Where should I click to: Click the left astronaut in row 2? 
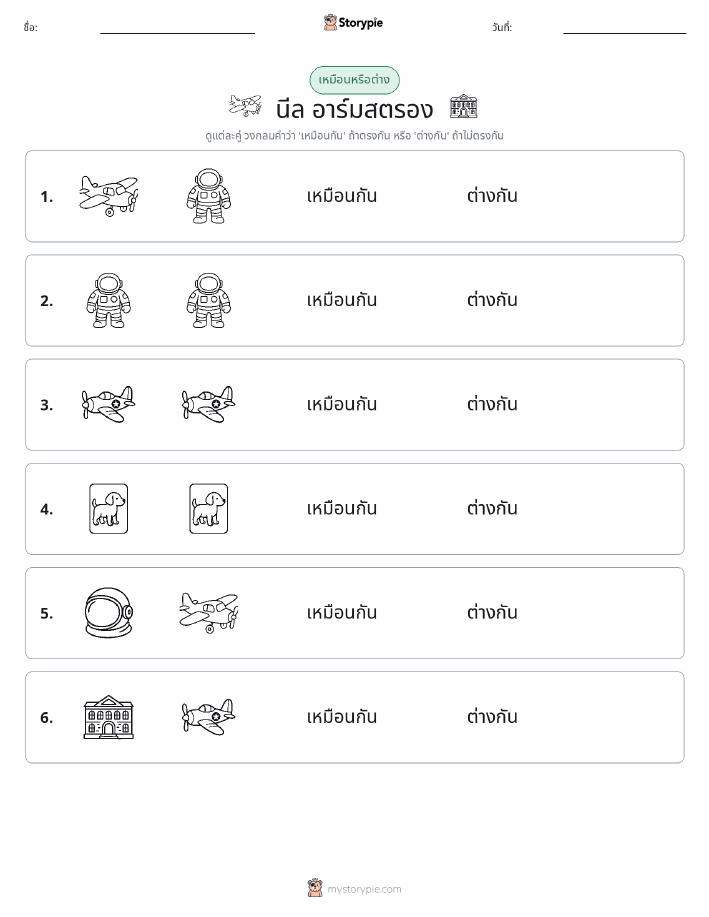(109, 300)
